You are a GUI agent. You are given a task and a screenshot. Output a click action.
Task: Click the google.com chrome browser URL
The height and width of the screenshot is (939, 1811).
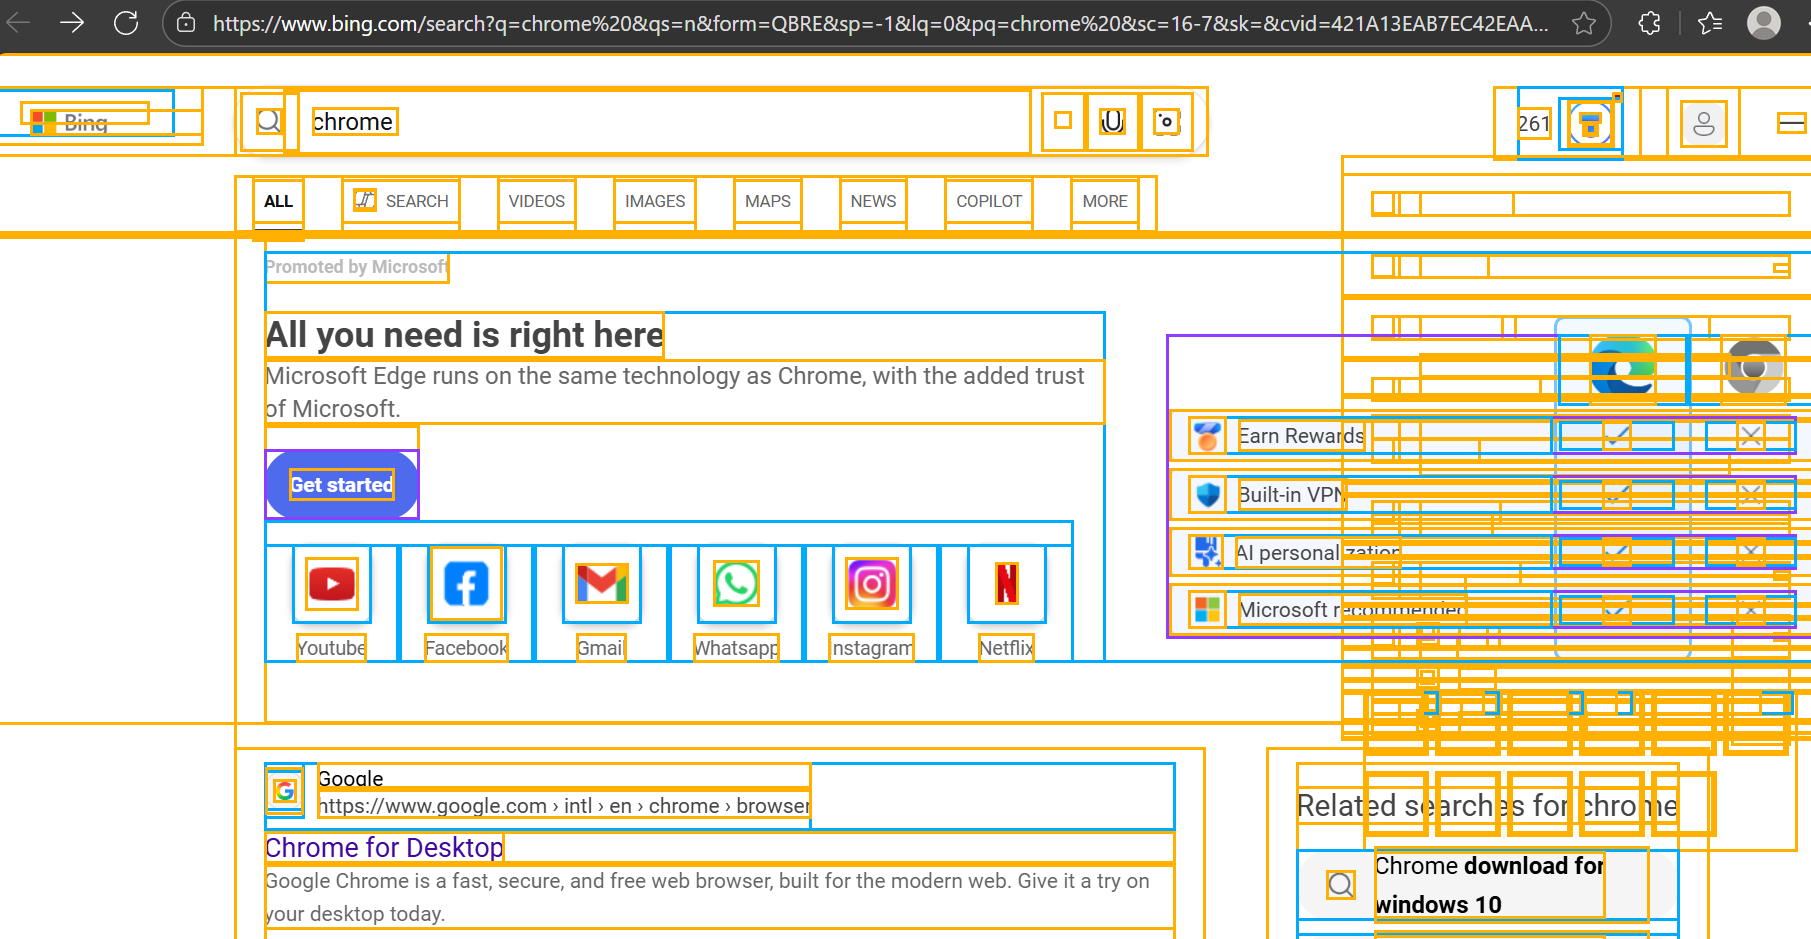pyautogui.click(x=564, y=806)
